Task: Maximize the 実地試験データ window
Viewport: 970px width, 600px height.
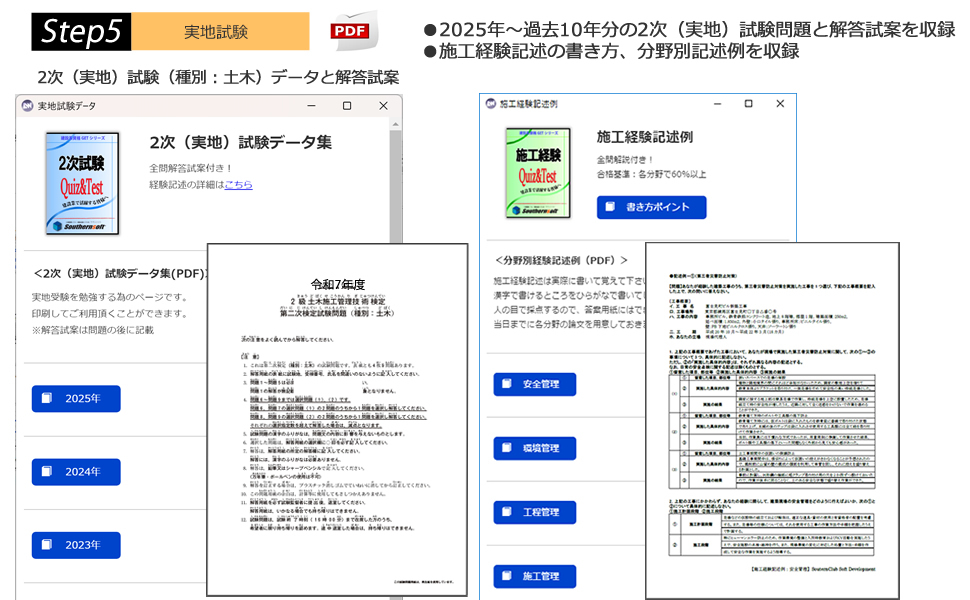Action: [347, 106]
